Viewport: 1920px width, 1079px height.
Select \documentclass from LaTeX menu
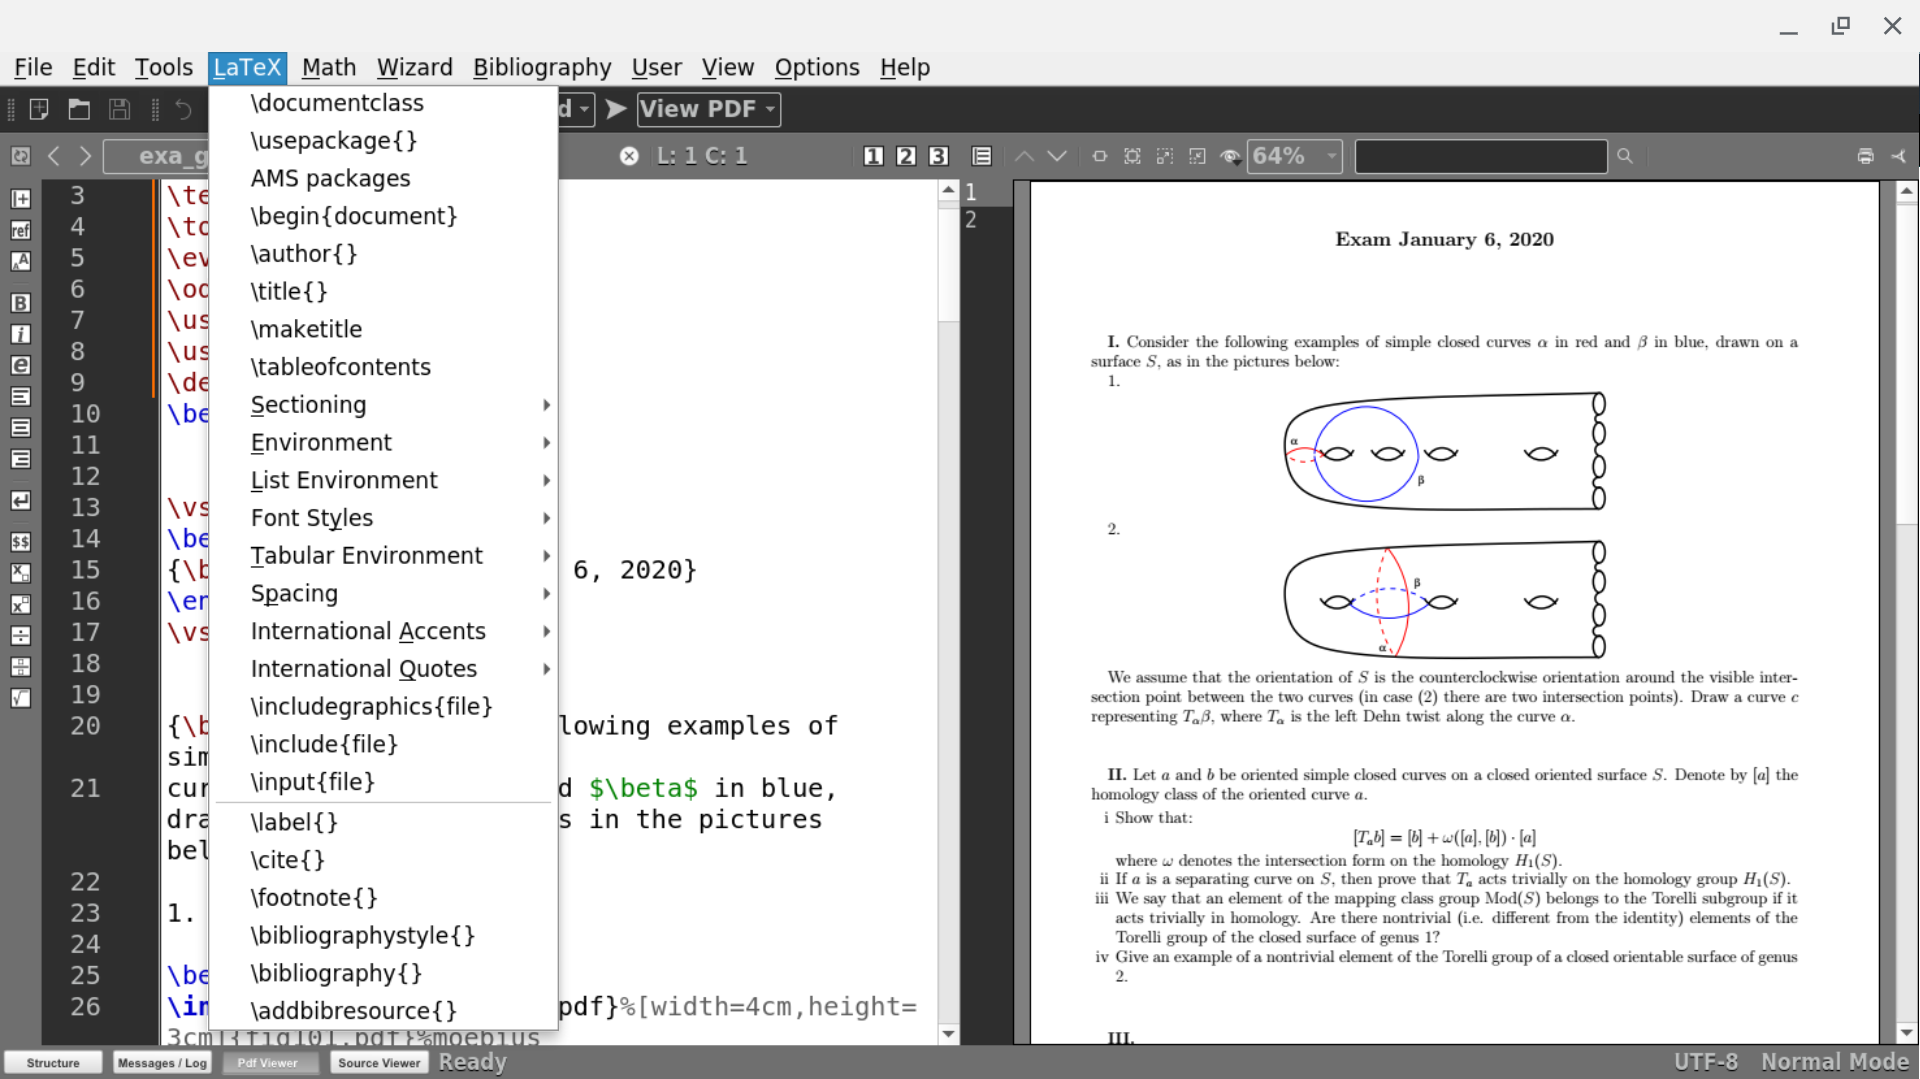click(x=386, y=103)
